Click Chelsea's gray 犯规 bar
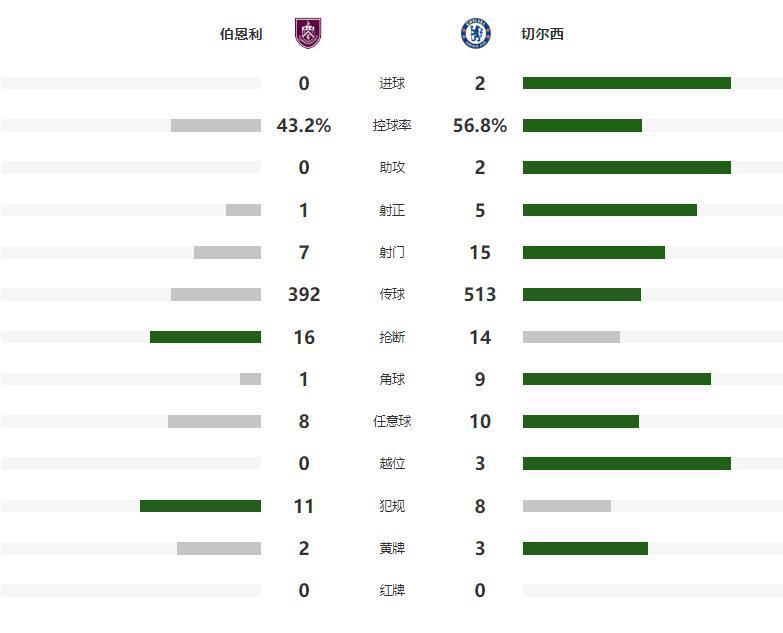The width and height of the screenshot is (783, 633). [x=567, y=506]
